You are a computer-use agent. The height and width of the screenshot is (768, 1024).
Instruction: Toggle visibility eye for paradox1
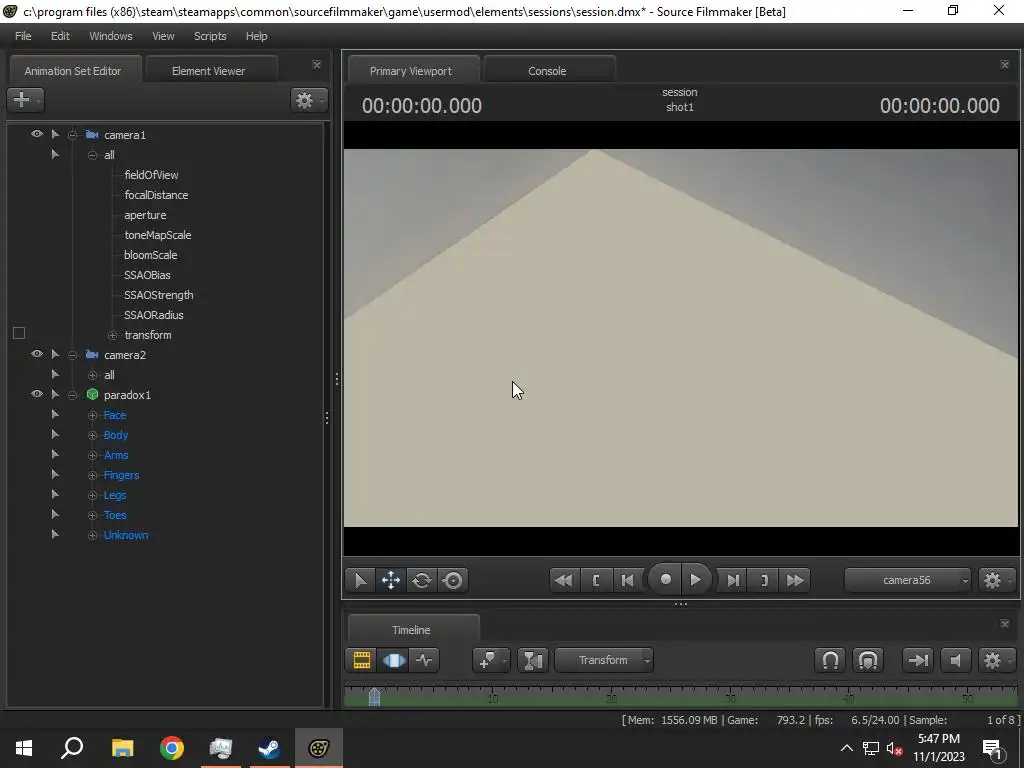coord(37,394)
